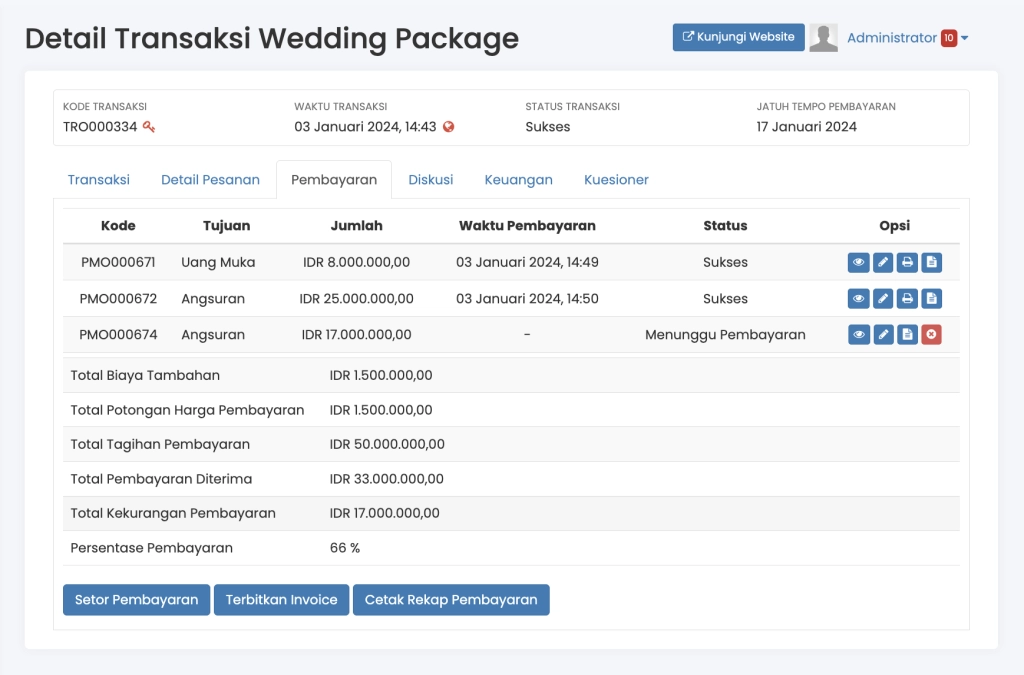Go to the Diskusi tab
This screenshot has height=675, width=1024.
[430, 180]
